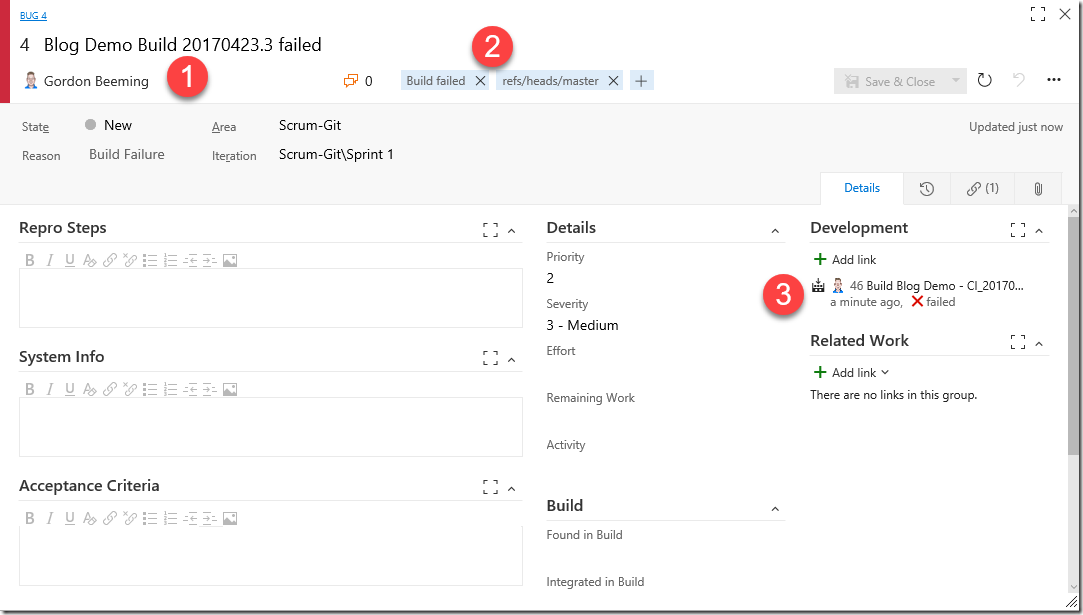Edit the Iteration field Scrum-Git\Sprint 1
This screenshot has width=1083, height=615.
pos(336,154)
